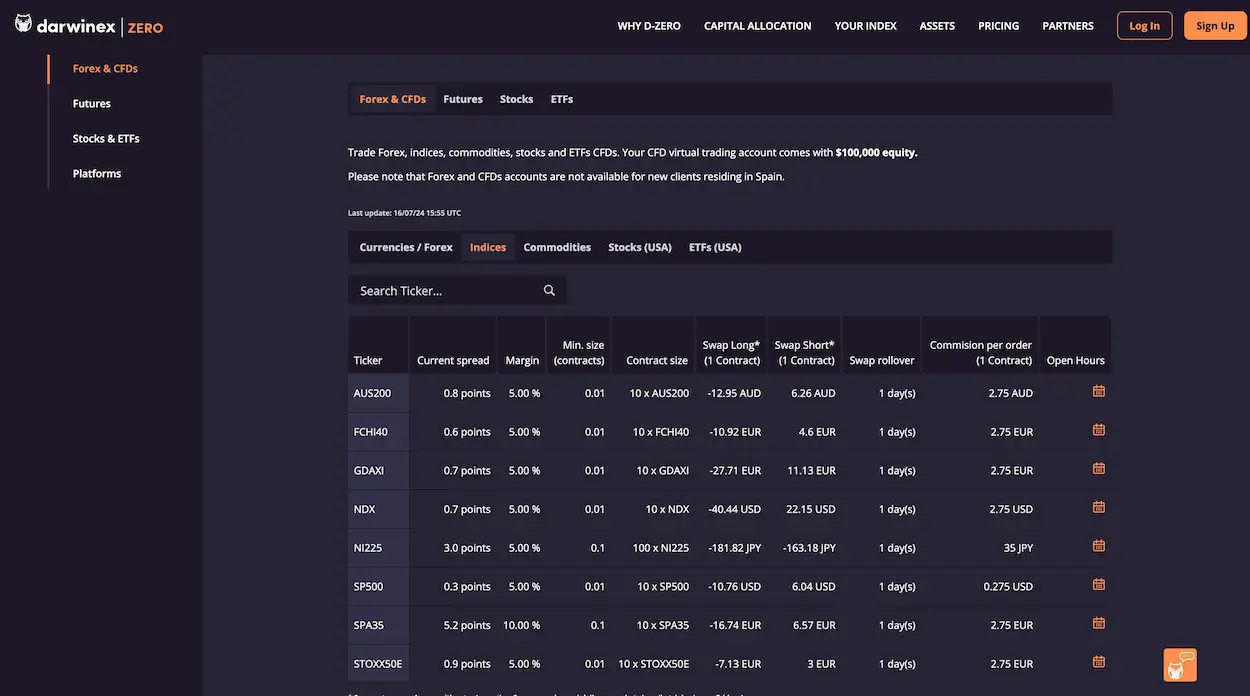Switch to the ETFs (USA) tab
This screenshot has height=696, width=1250.
click(x=714, y=246)
